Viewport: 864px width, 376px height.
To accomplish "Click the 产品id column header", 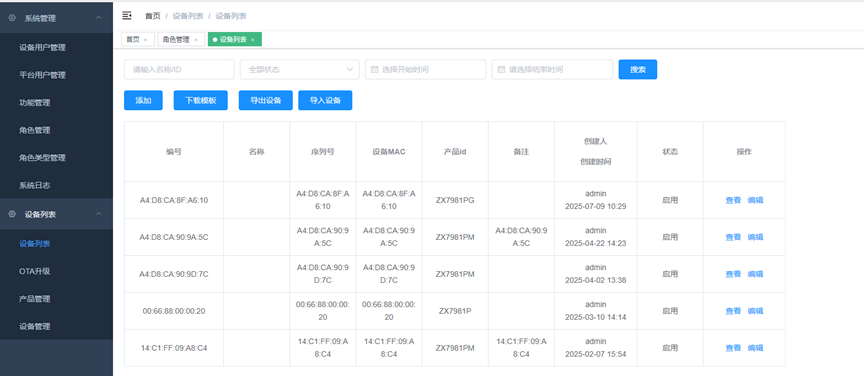I will 455,152.
